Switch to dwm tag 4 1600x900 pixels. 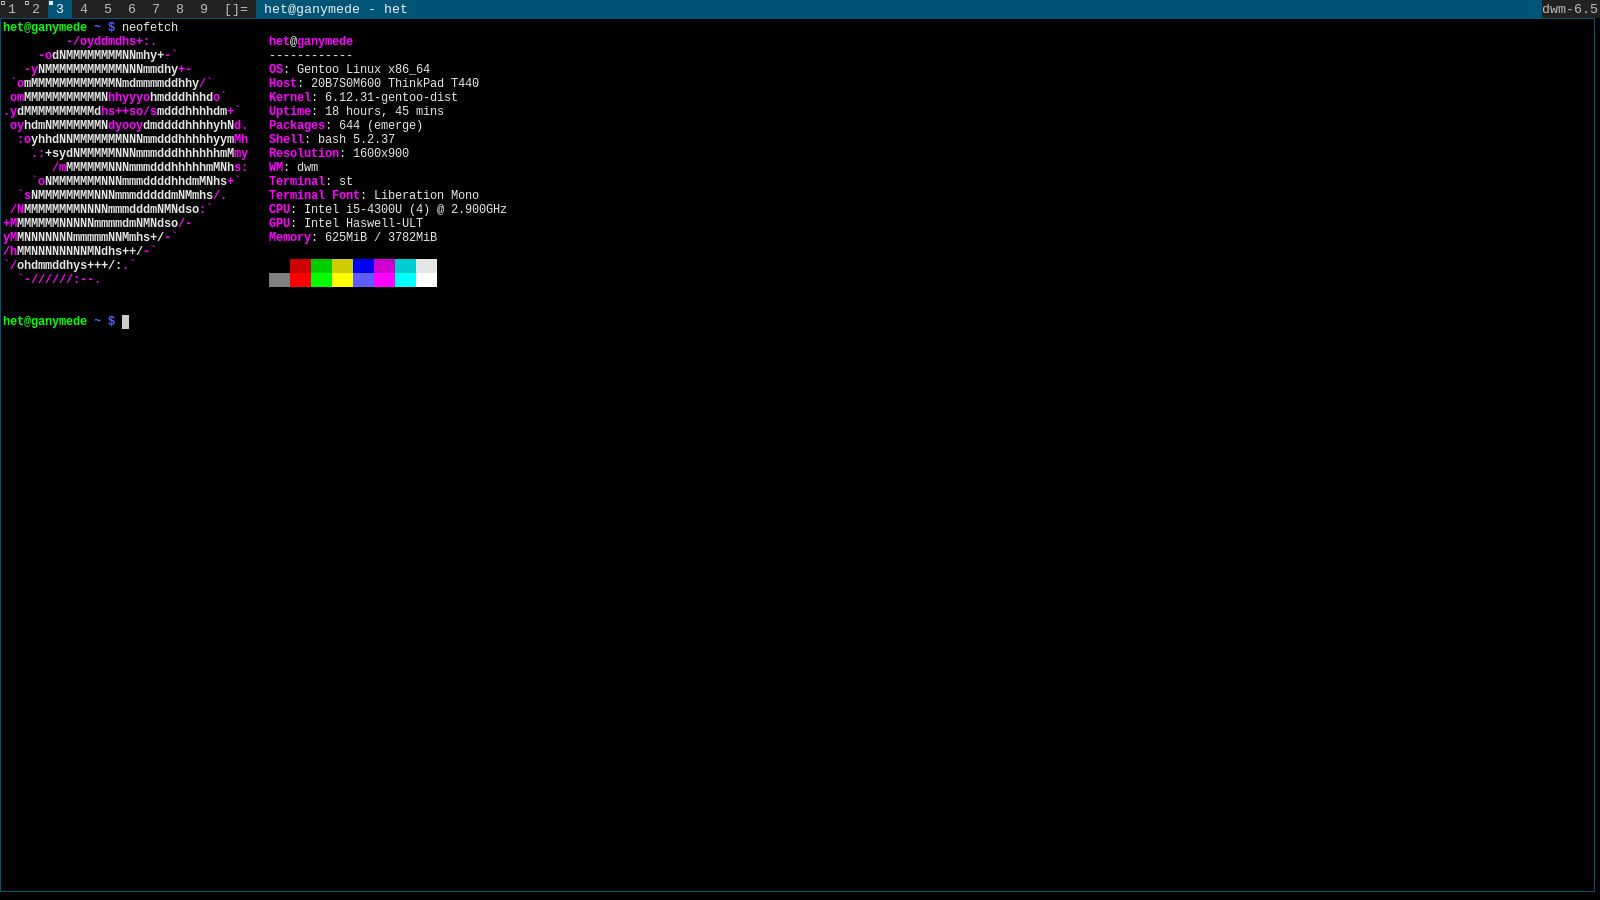click(x=84, y=9)
